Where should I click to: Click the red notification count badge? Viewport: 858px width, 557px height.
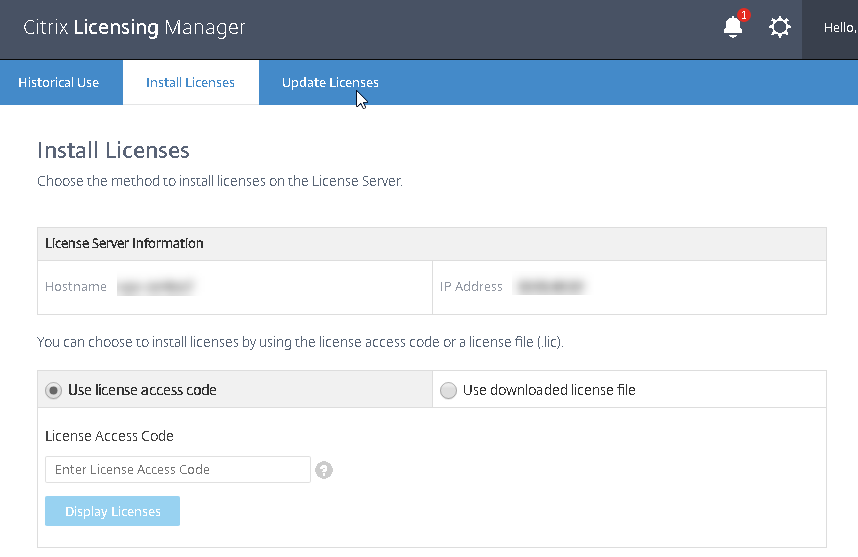(743, 16)
